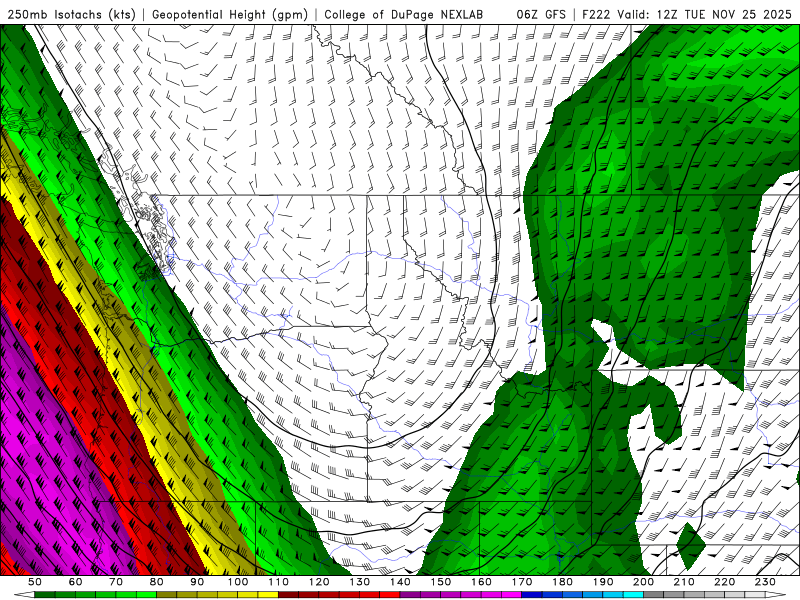
Task: Click the '250mb Isotachs (kts)' title text
Action: (71, 15)
